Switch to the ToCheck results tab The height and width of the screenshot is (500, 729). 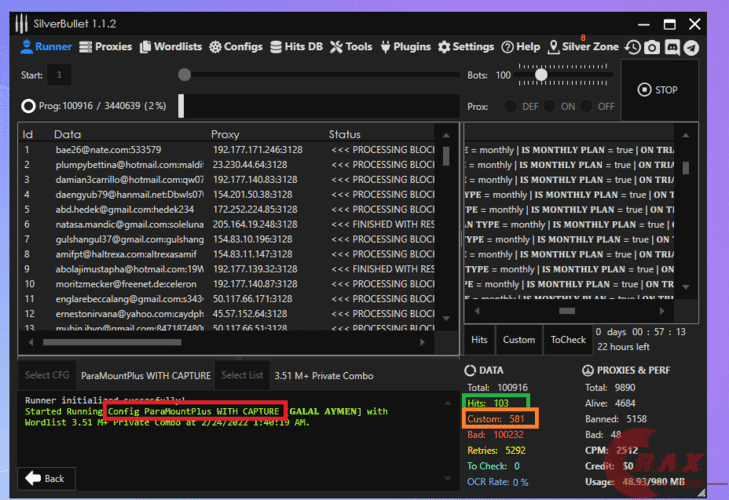(x=568, y=340)
